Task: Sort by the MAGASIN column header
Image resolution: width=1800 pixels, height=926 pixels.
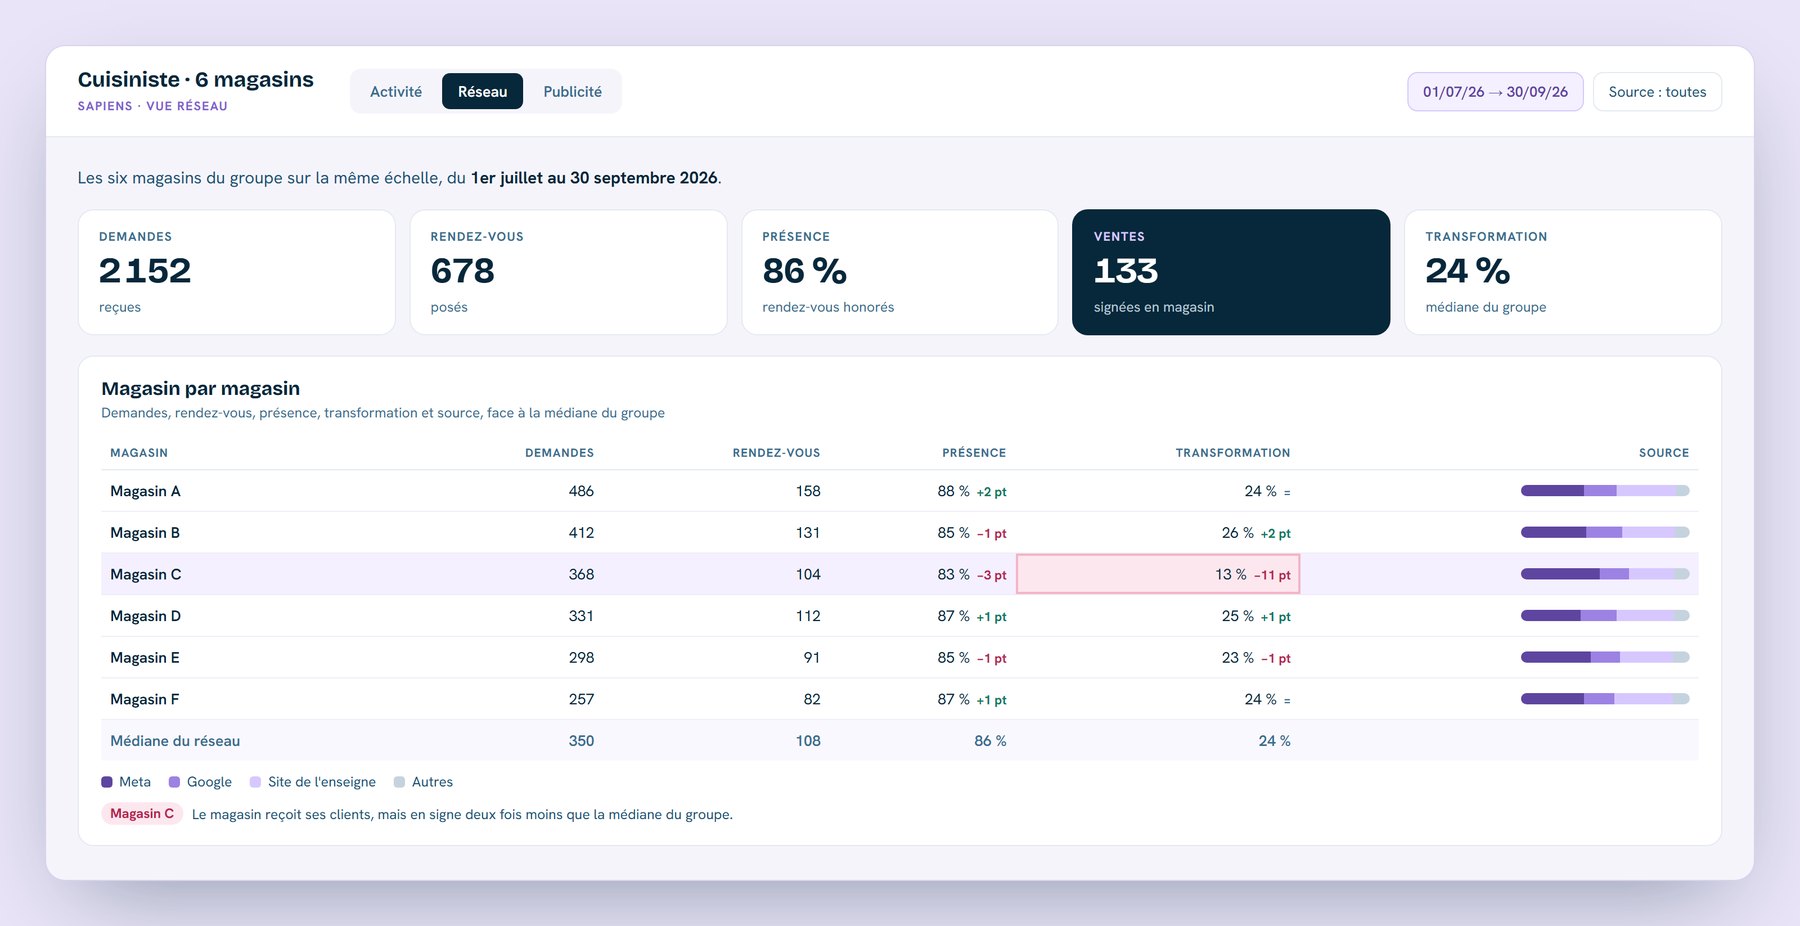Action: point(139,453)
